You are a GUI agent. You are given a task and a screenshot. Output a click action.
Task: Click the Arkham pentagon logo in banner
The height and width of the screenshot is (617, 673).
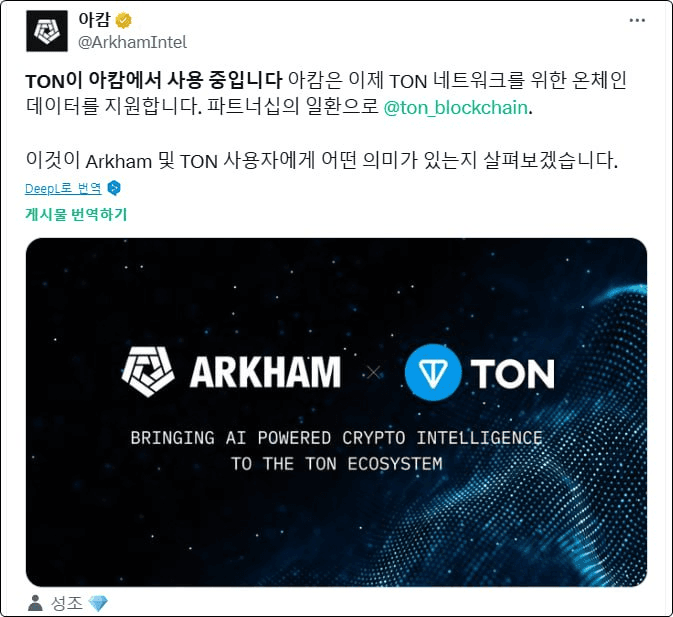[x=148, y=372]
